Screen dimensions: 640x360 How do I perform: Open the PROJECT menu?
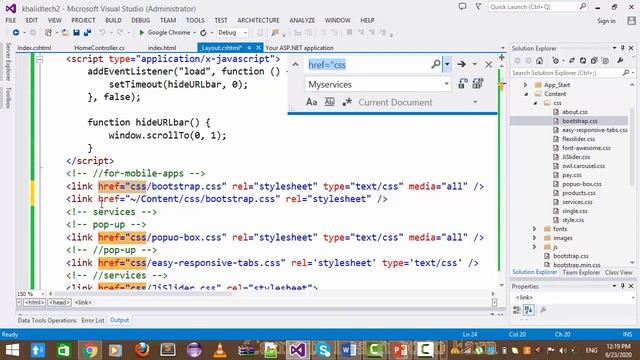click(83, 20)
